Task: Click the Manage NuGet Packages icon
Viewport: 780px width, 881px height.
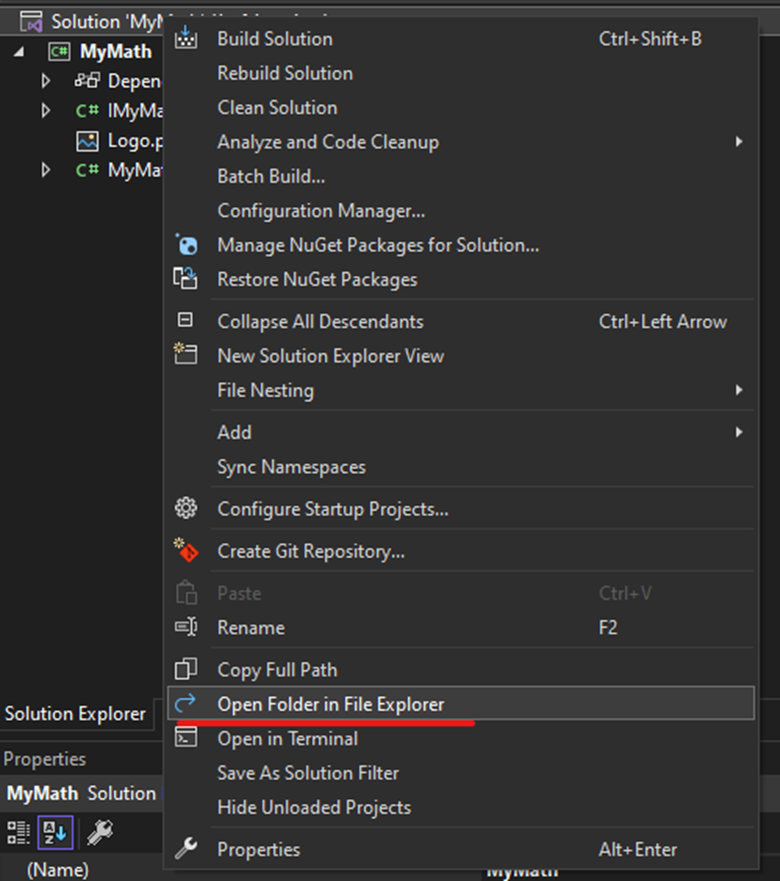Action: [x=186, y=244]
